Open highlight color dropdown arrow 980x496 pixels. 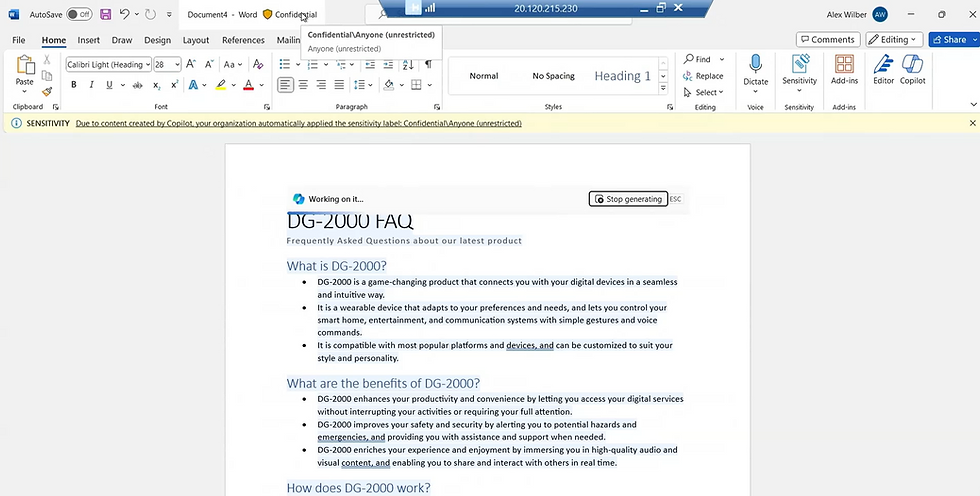(x=234, y=85)
